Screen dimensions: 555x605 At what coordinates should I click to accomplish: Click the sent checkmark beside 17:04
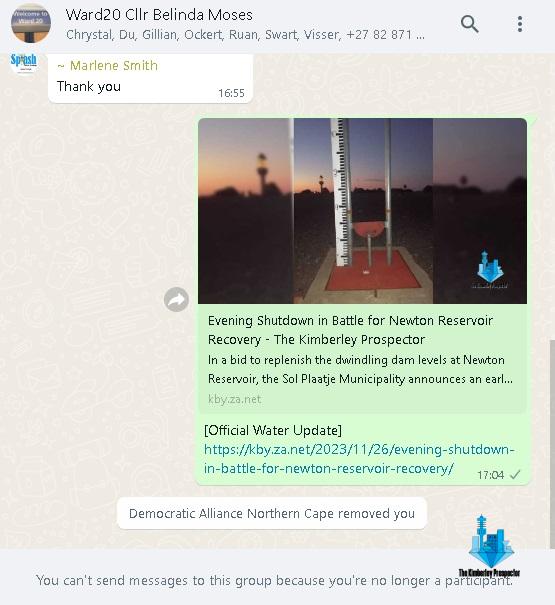click(515, 475)
